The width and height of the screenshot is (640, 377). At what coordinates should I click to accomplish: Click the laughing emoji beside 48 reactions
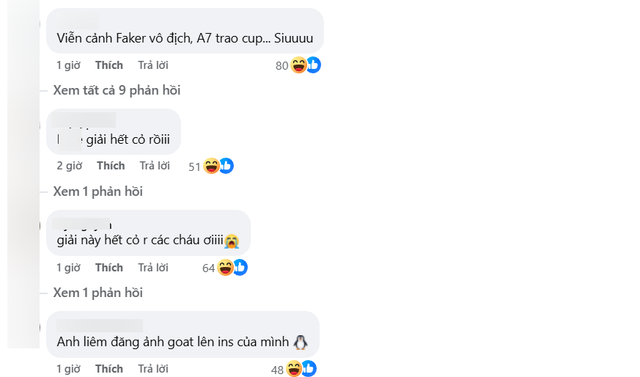[294, 369]
